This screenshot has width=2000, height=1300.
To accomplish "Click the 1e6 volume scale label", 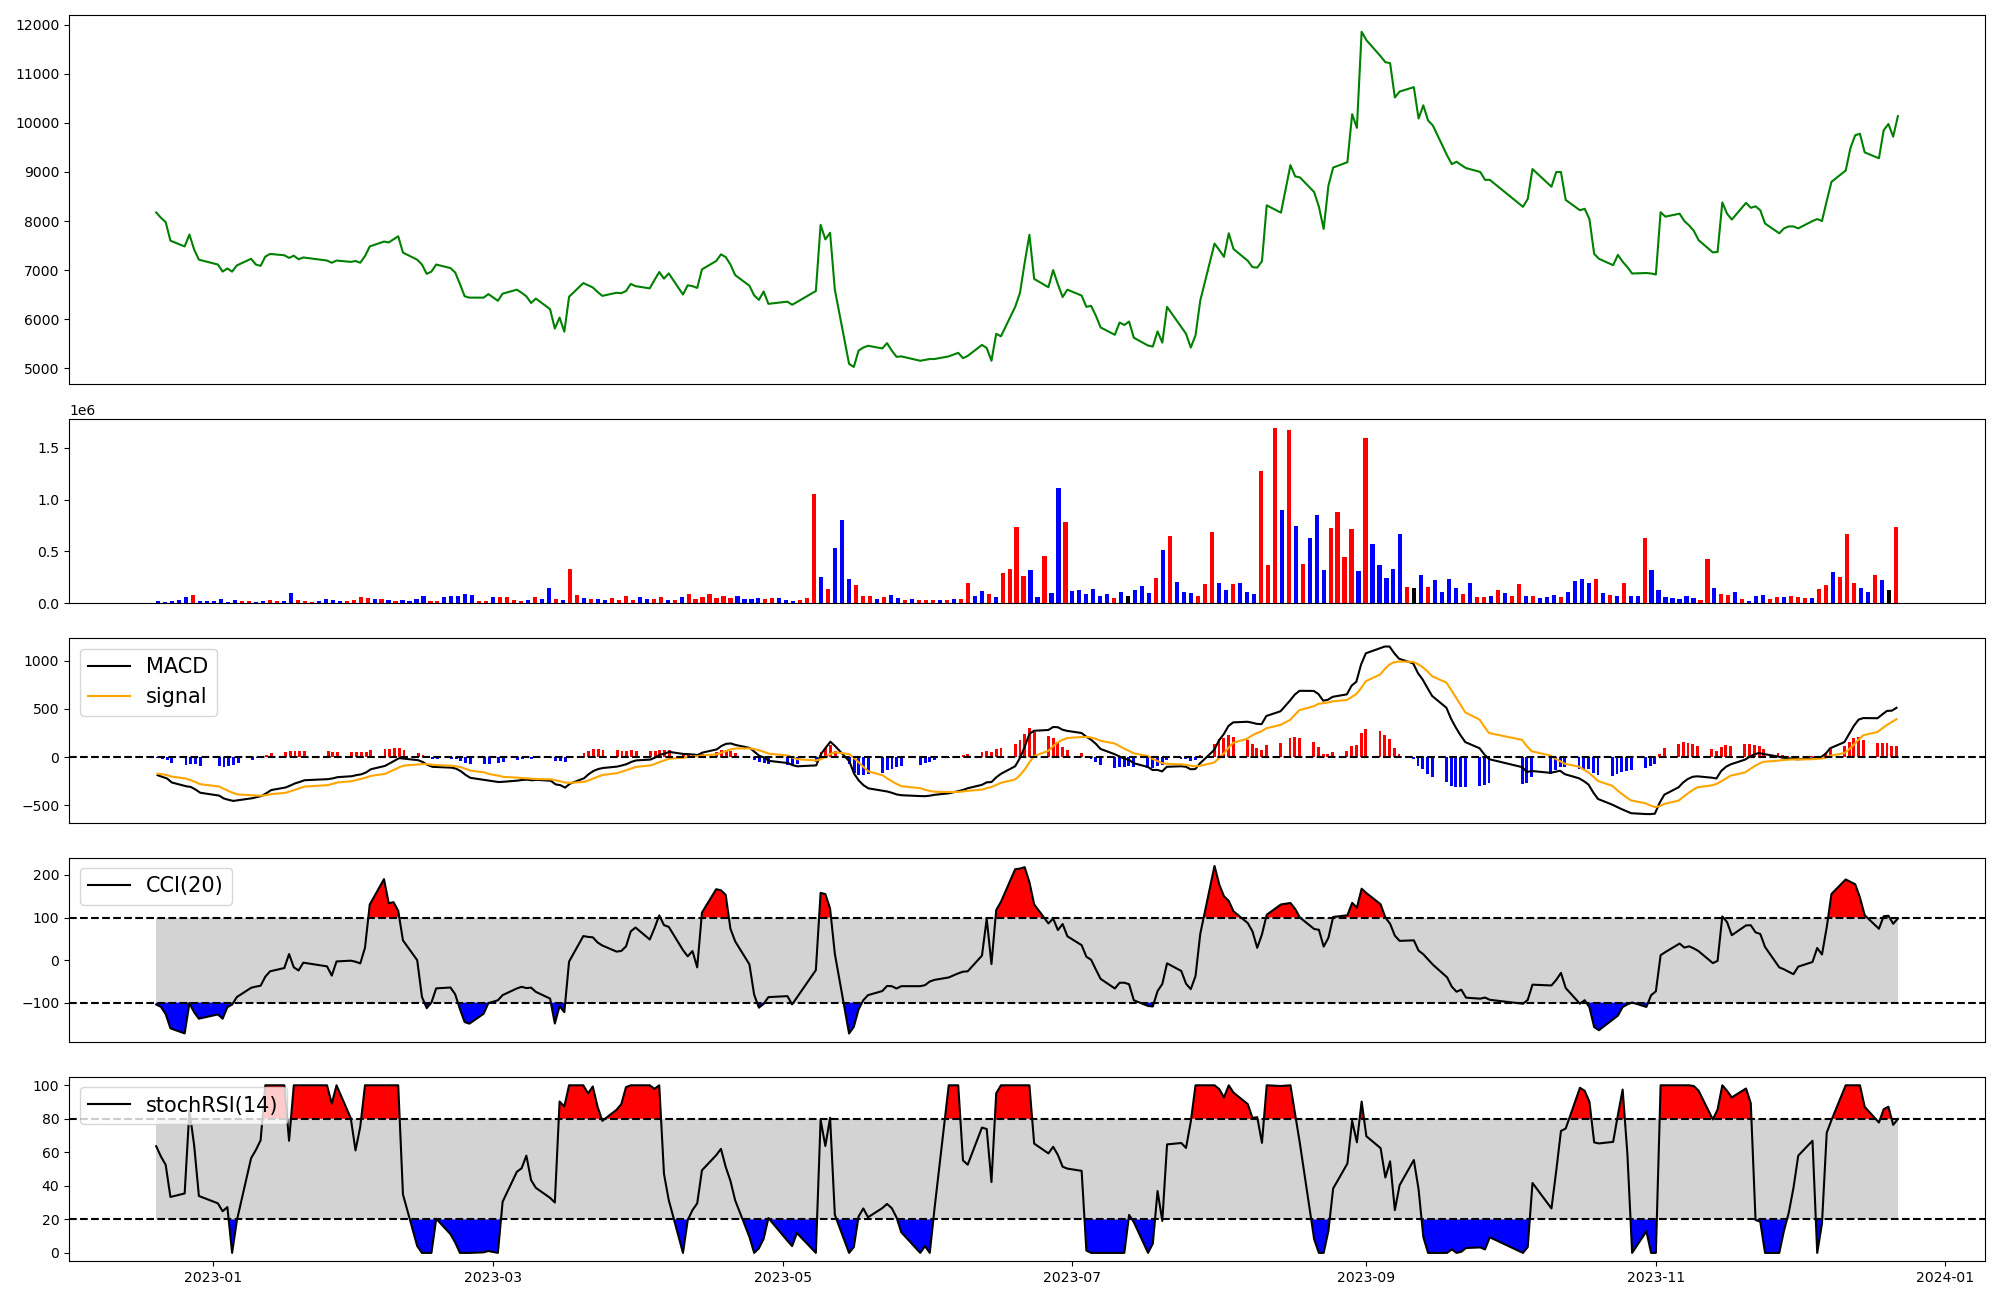I will (82, 410).
